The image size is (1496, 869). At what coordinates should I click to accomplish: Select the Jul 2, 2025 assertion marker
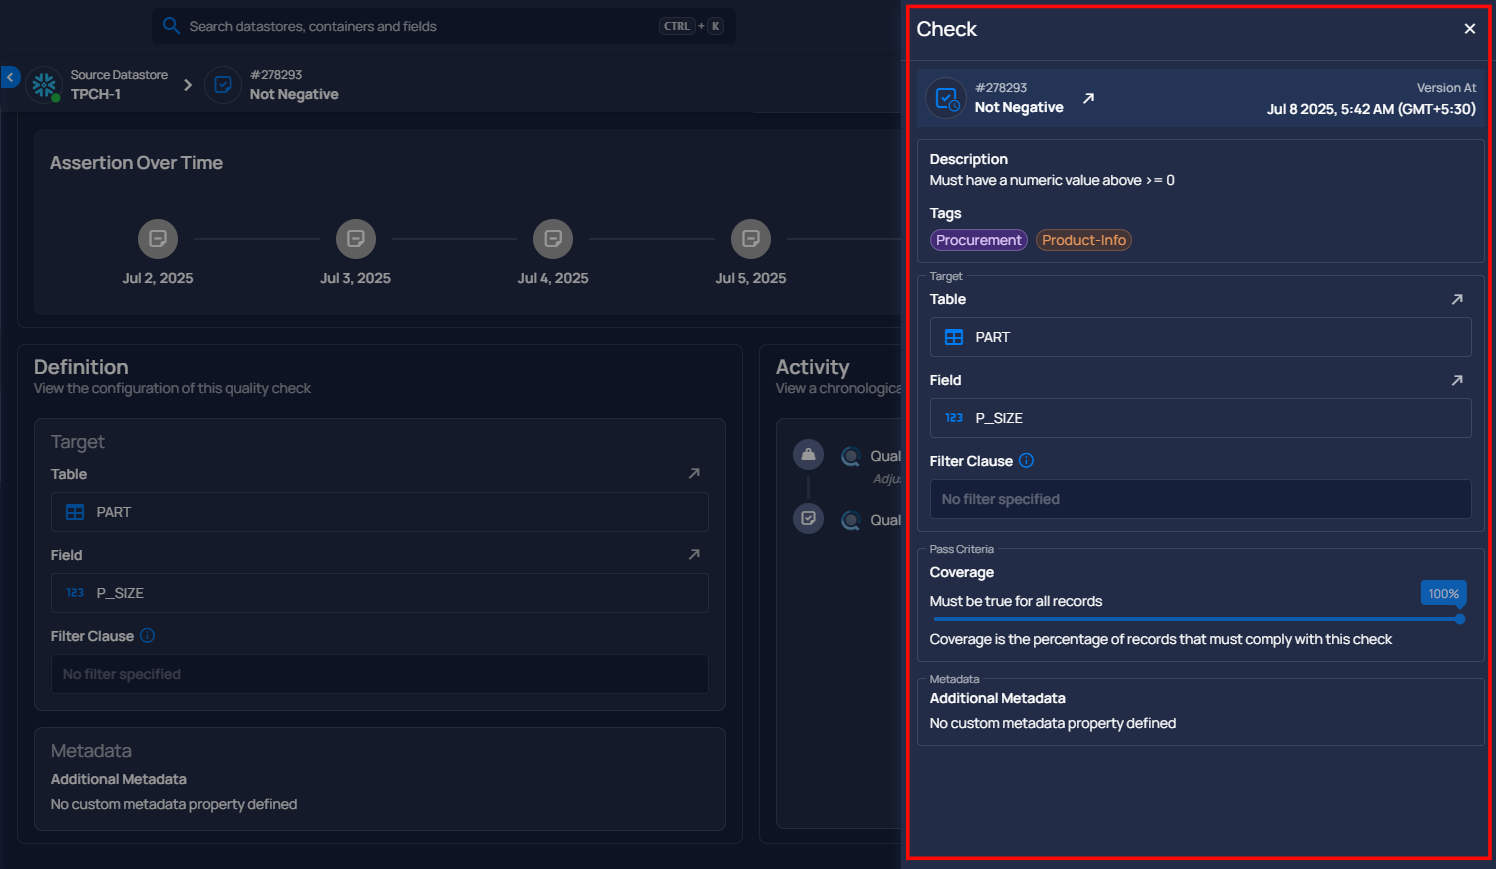tap(158, 239)
